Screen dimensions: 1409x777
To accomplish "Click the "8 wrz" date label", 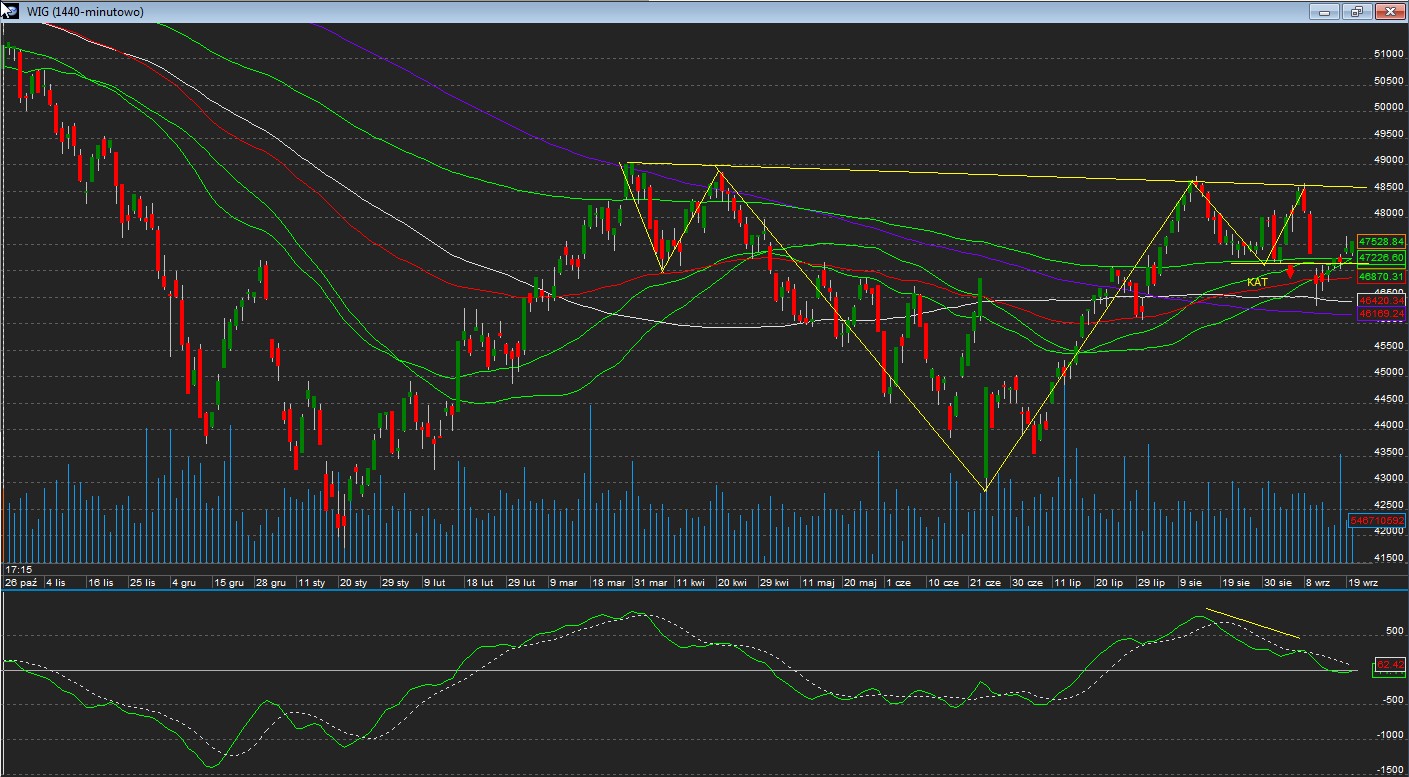I will click(x=1320, y=581).
